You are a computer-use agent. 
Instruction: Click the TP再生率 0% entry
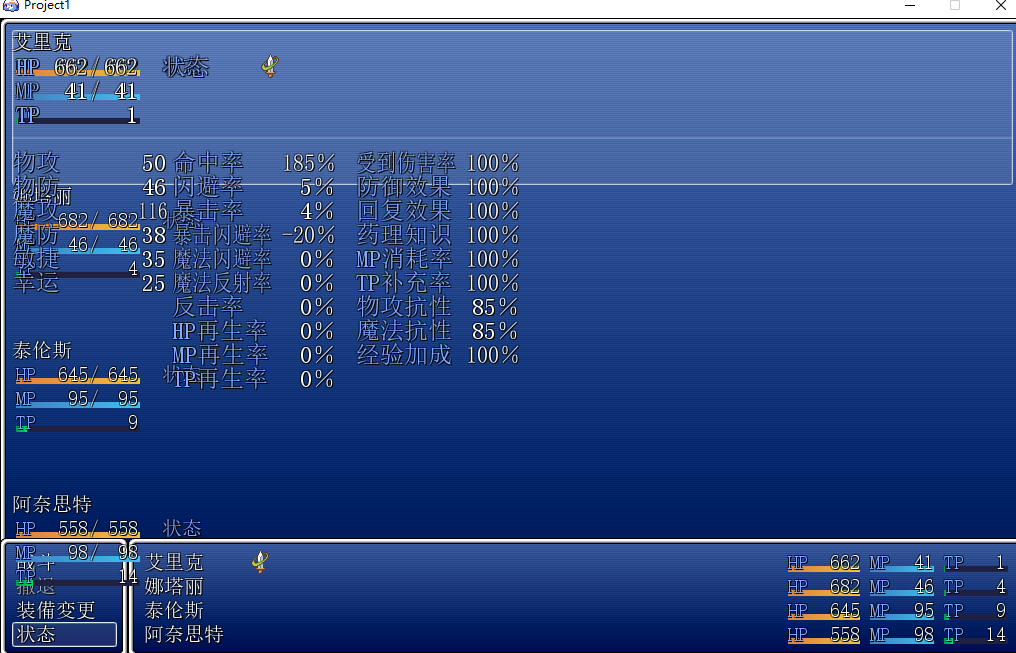tap(254, 379)
